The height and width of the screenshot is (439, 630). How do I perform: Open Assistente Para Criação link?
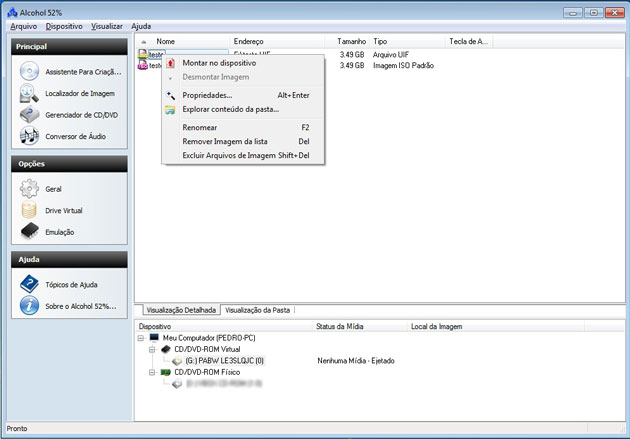[83, 72]
